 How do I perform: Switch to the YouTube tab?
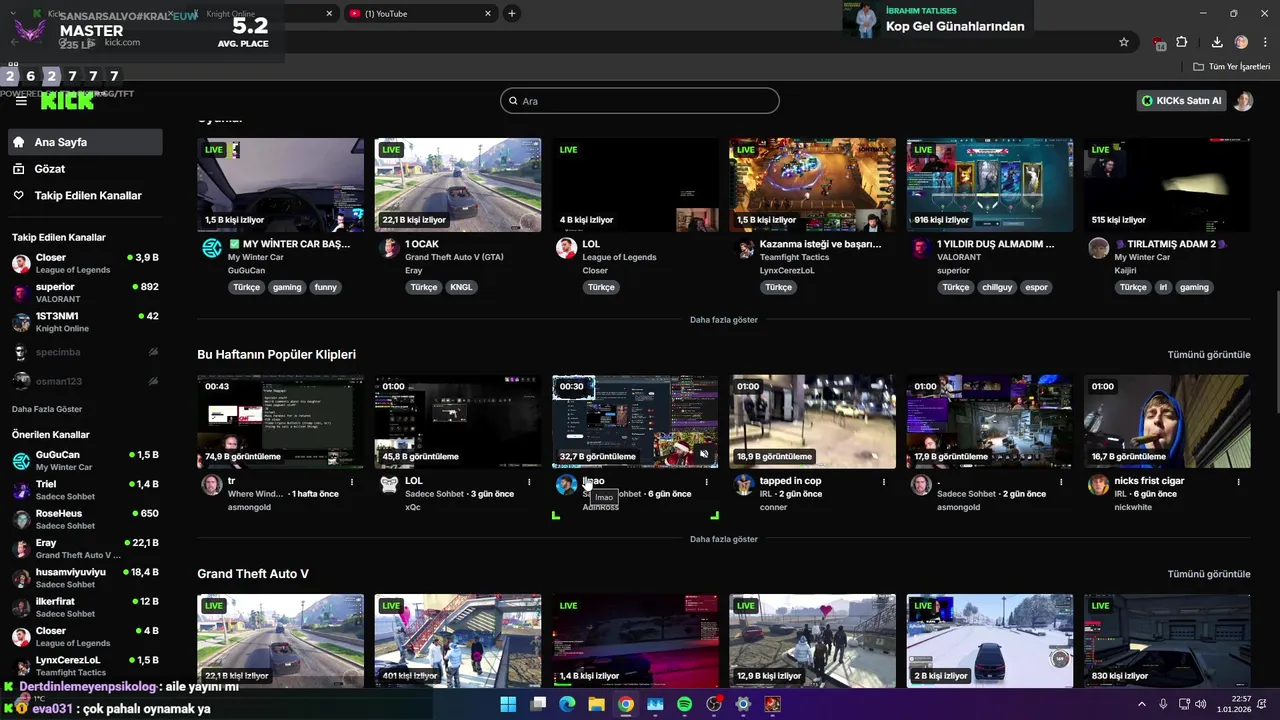point(420,13)
